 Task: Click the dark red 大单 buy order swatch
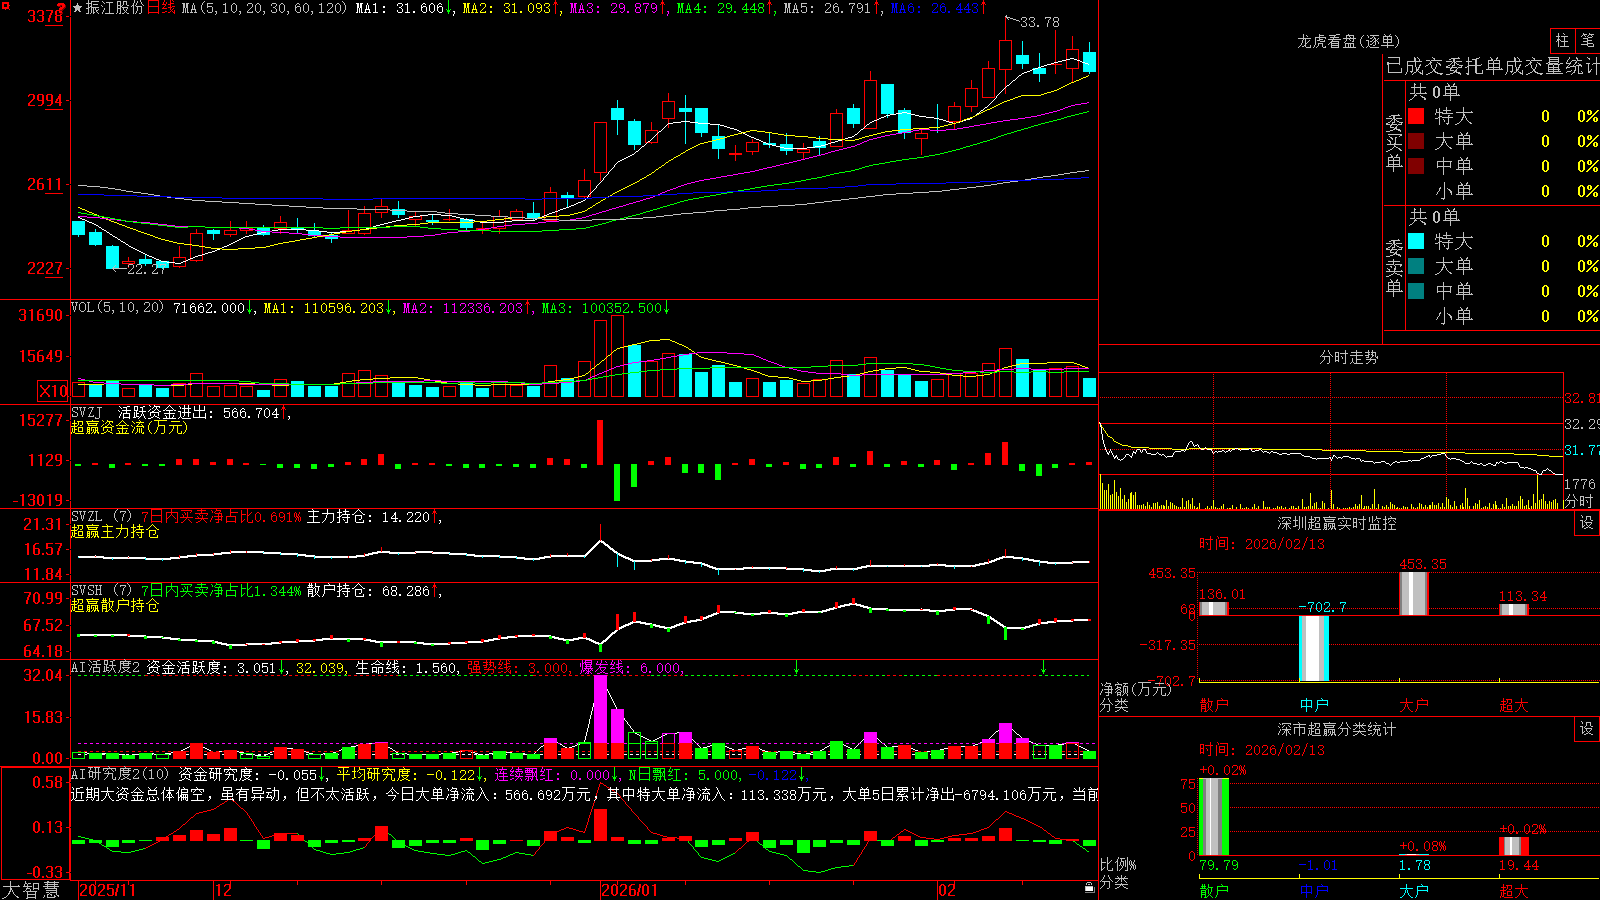tap(1416, 141)
